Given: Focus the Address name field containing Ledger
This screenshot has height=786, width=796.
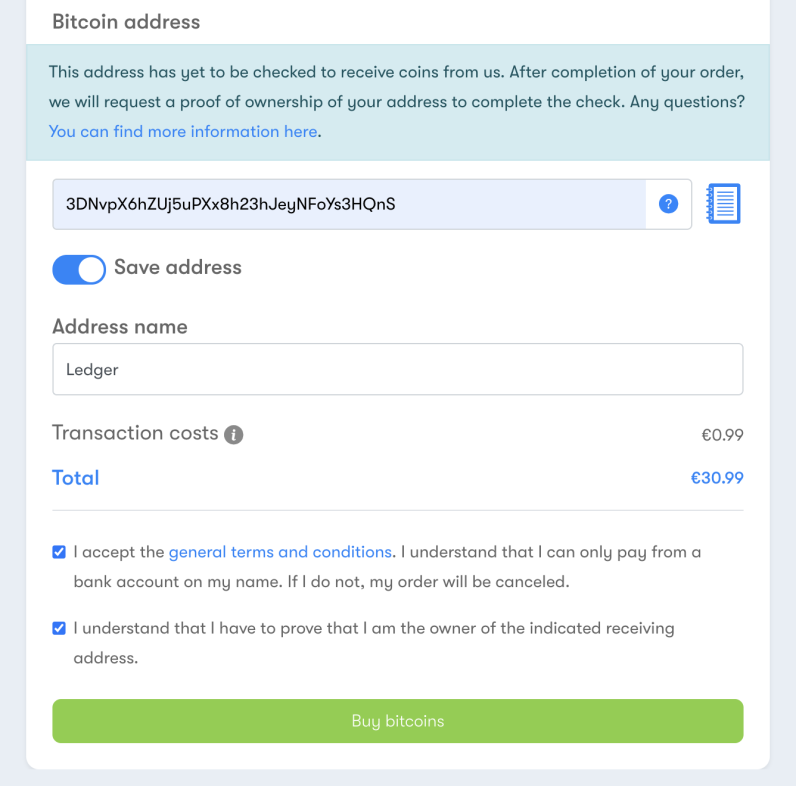Looking at the screenshot, I should (397, 370).
